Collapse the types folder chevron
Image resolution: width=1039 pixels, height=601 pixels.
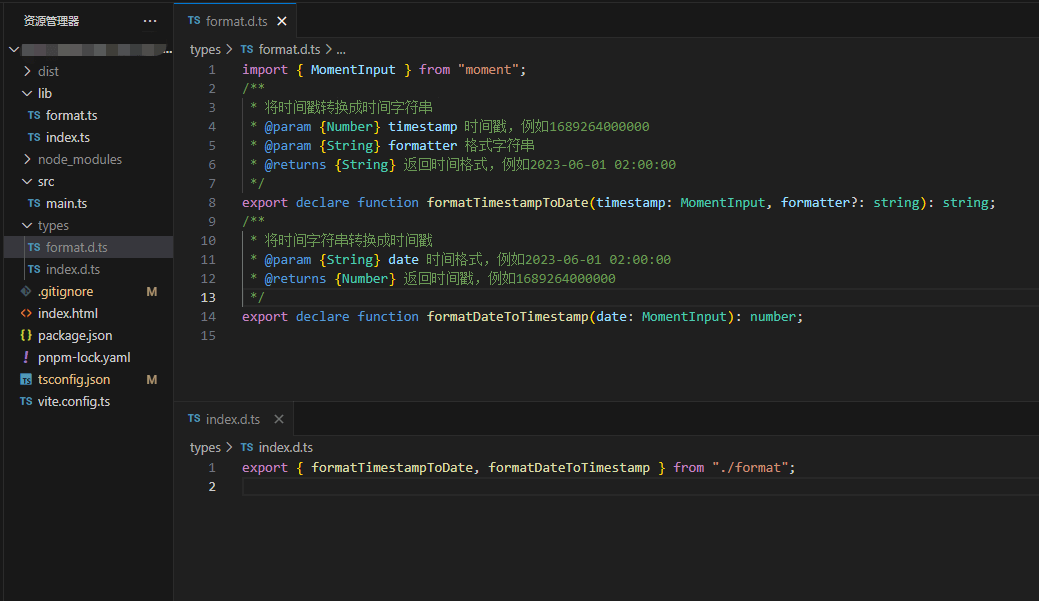click(x=27, y=225)
